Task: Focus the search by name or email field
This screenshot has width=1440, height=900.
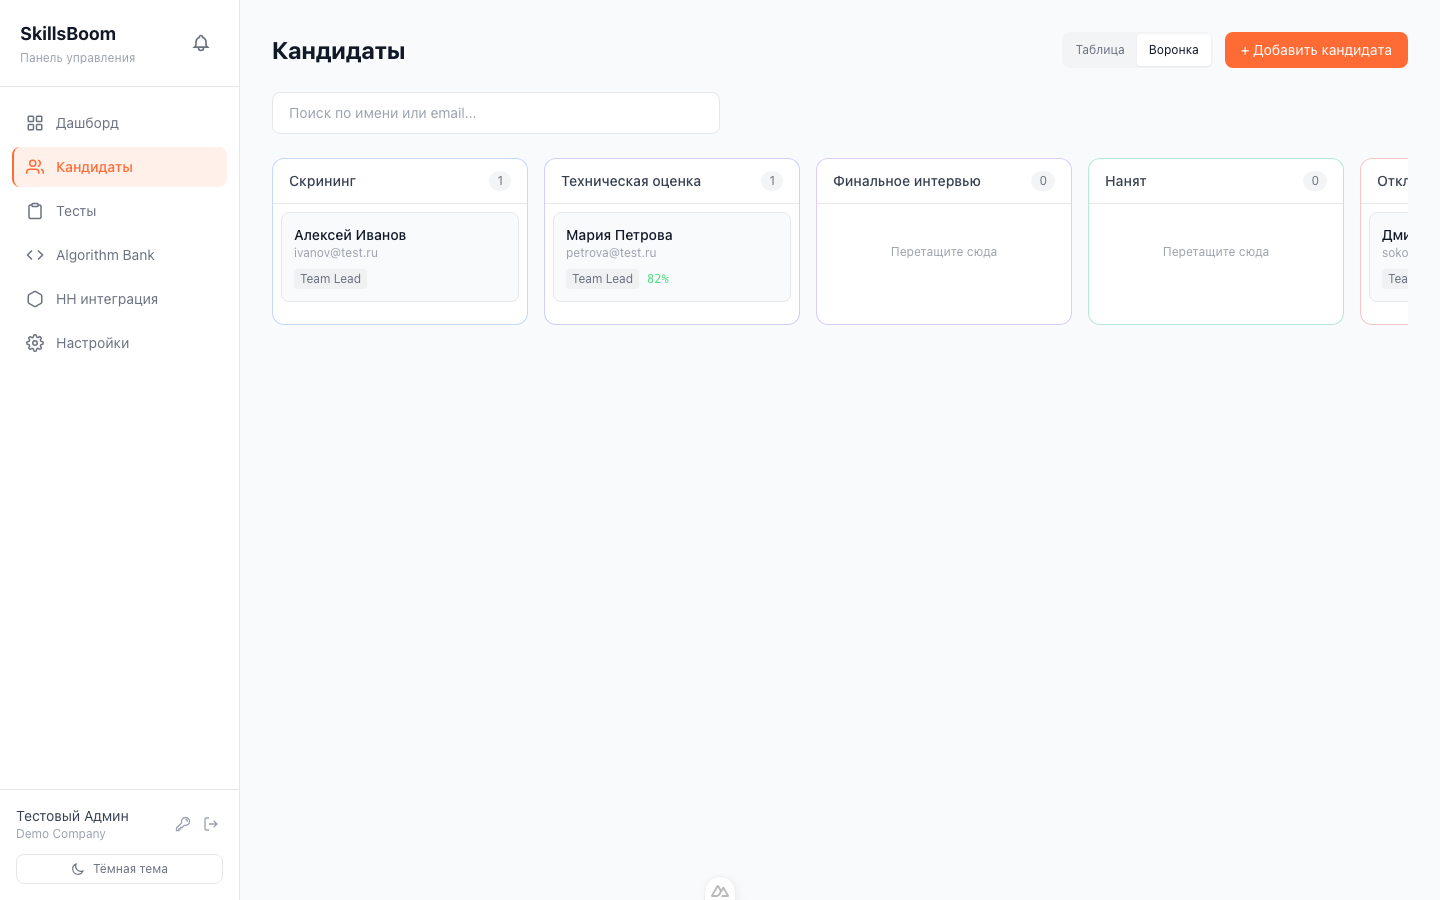Action: tap(496, 113)
